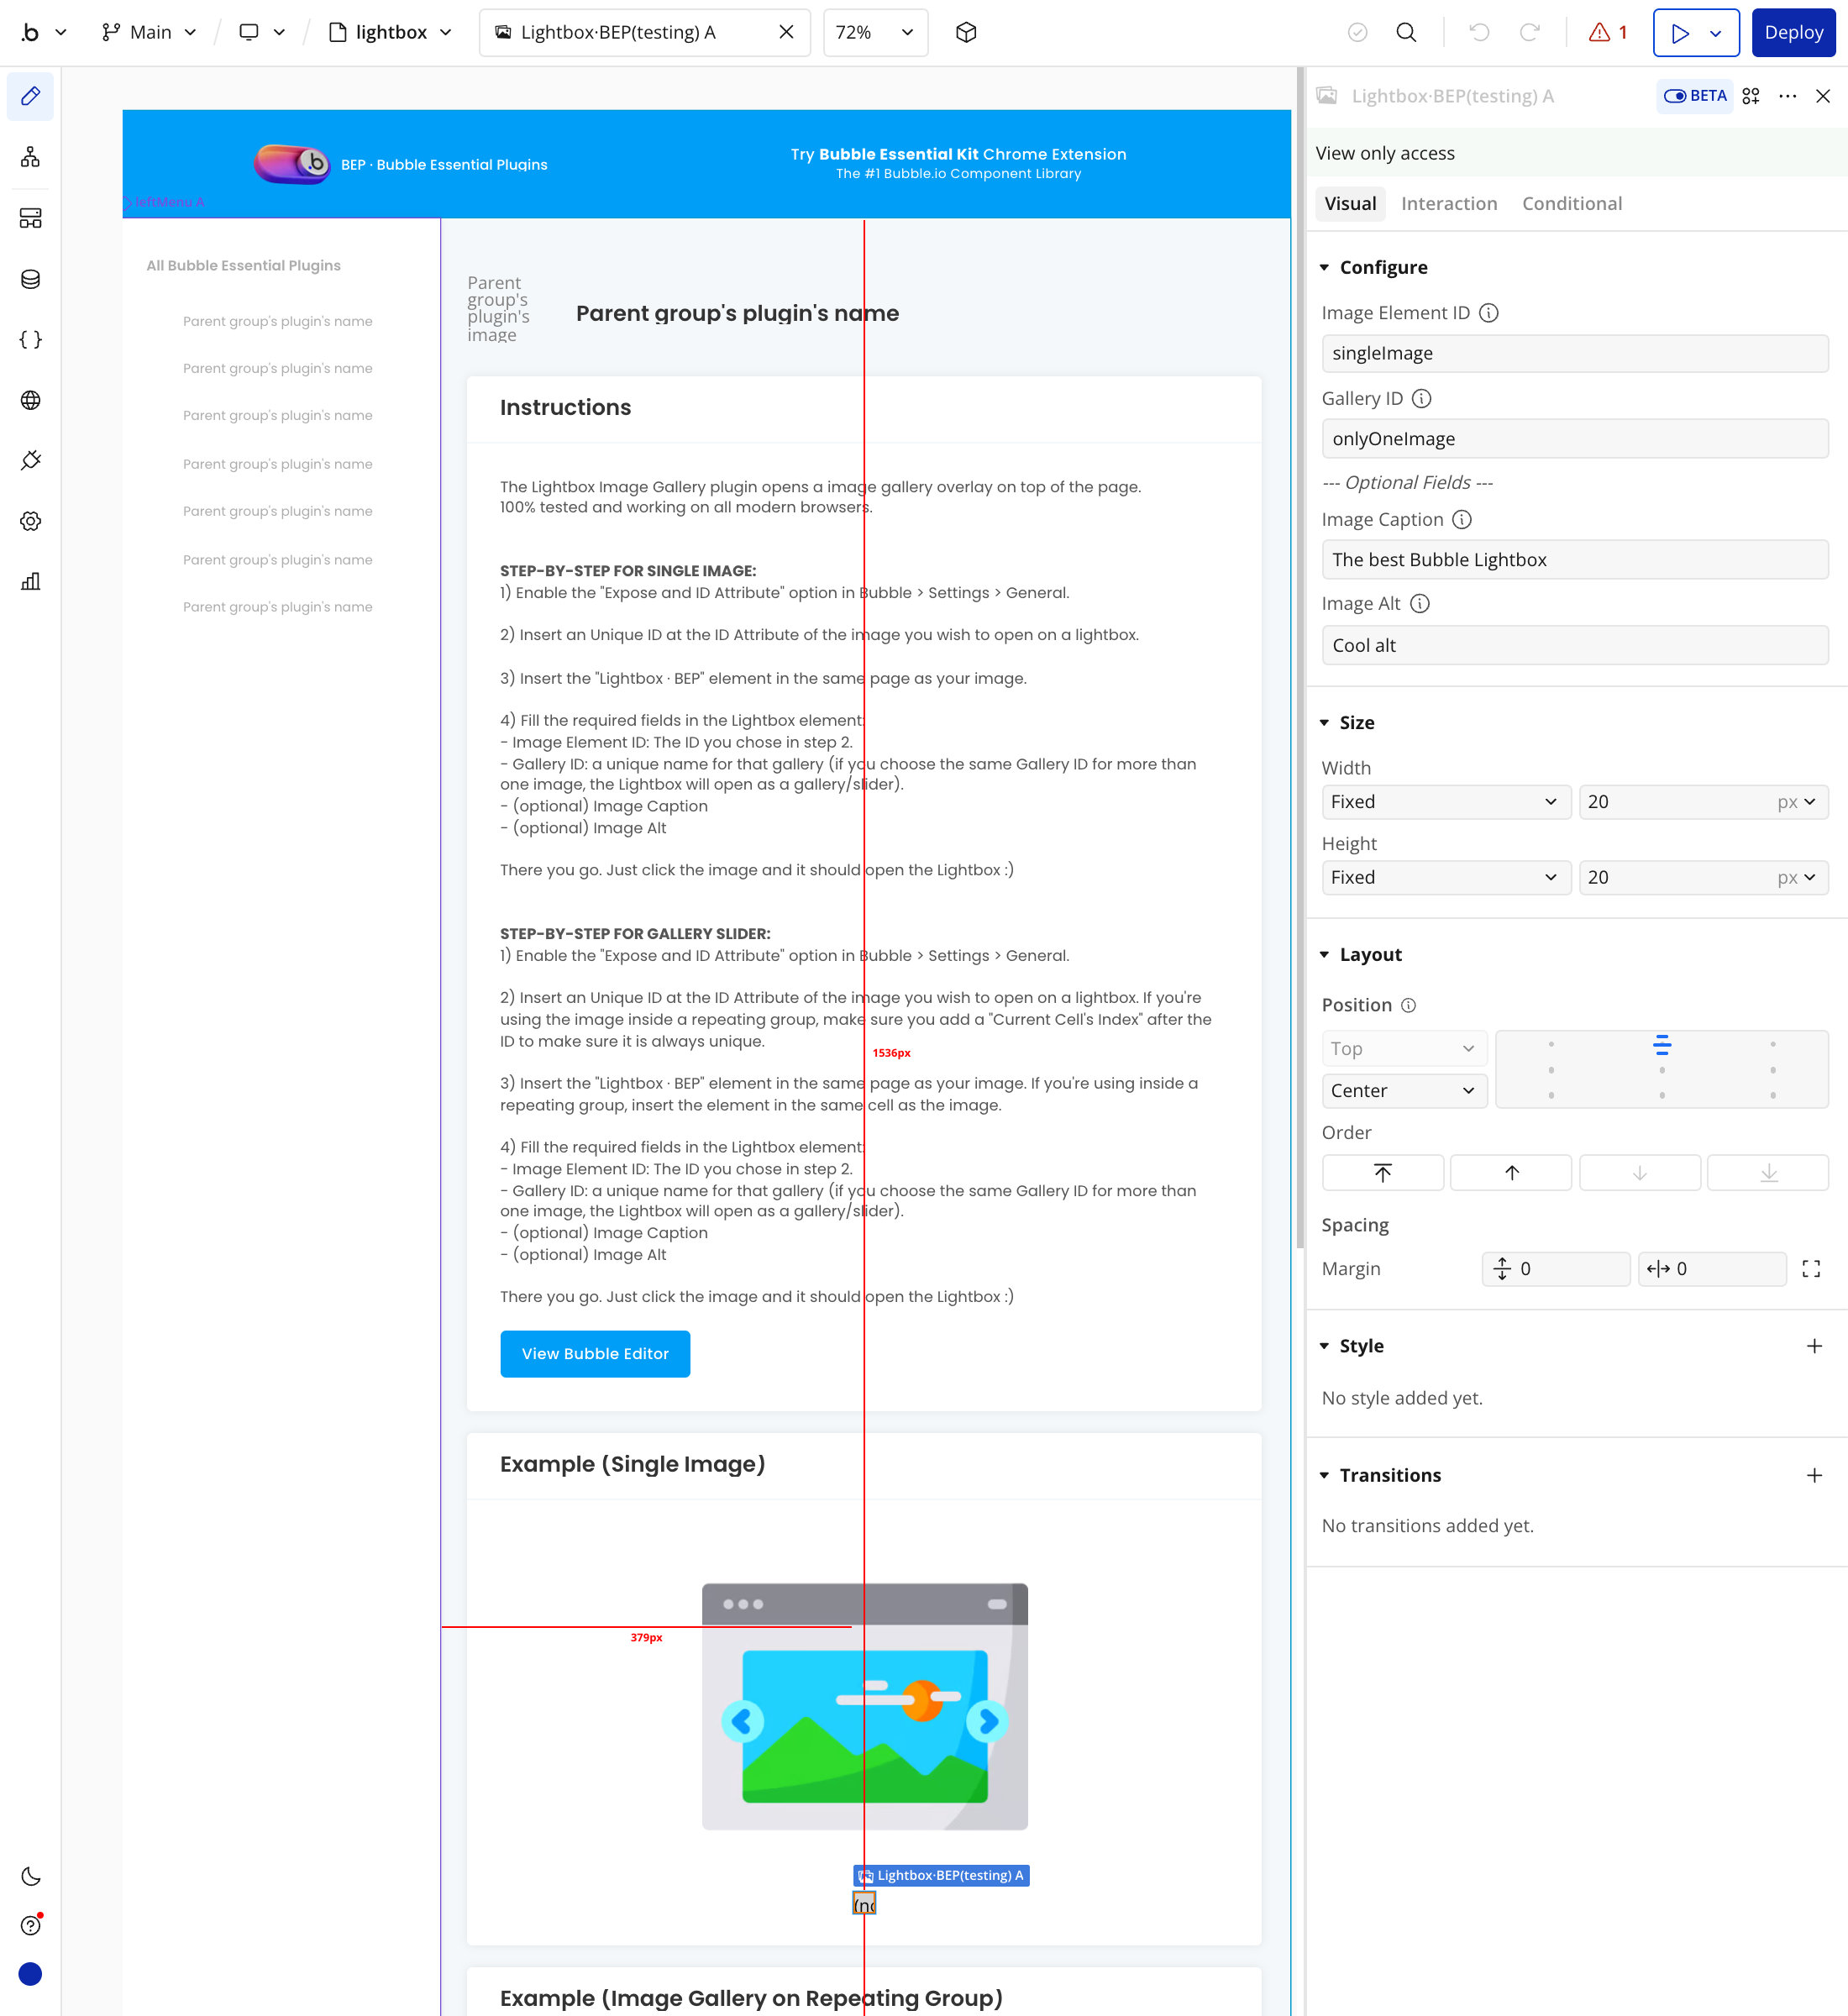Click the Position info icon
Viewport: 1848px width, 2016px height.
[1408, 1005]
